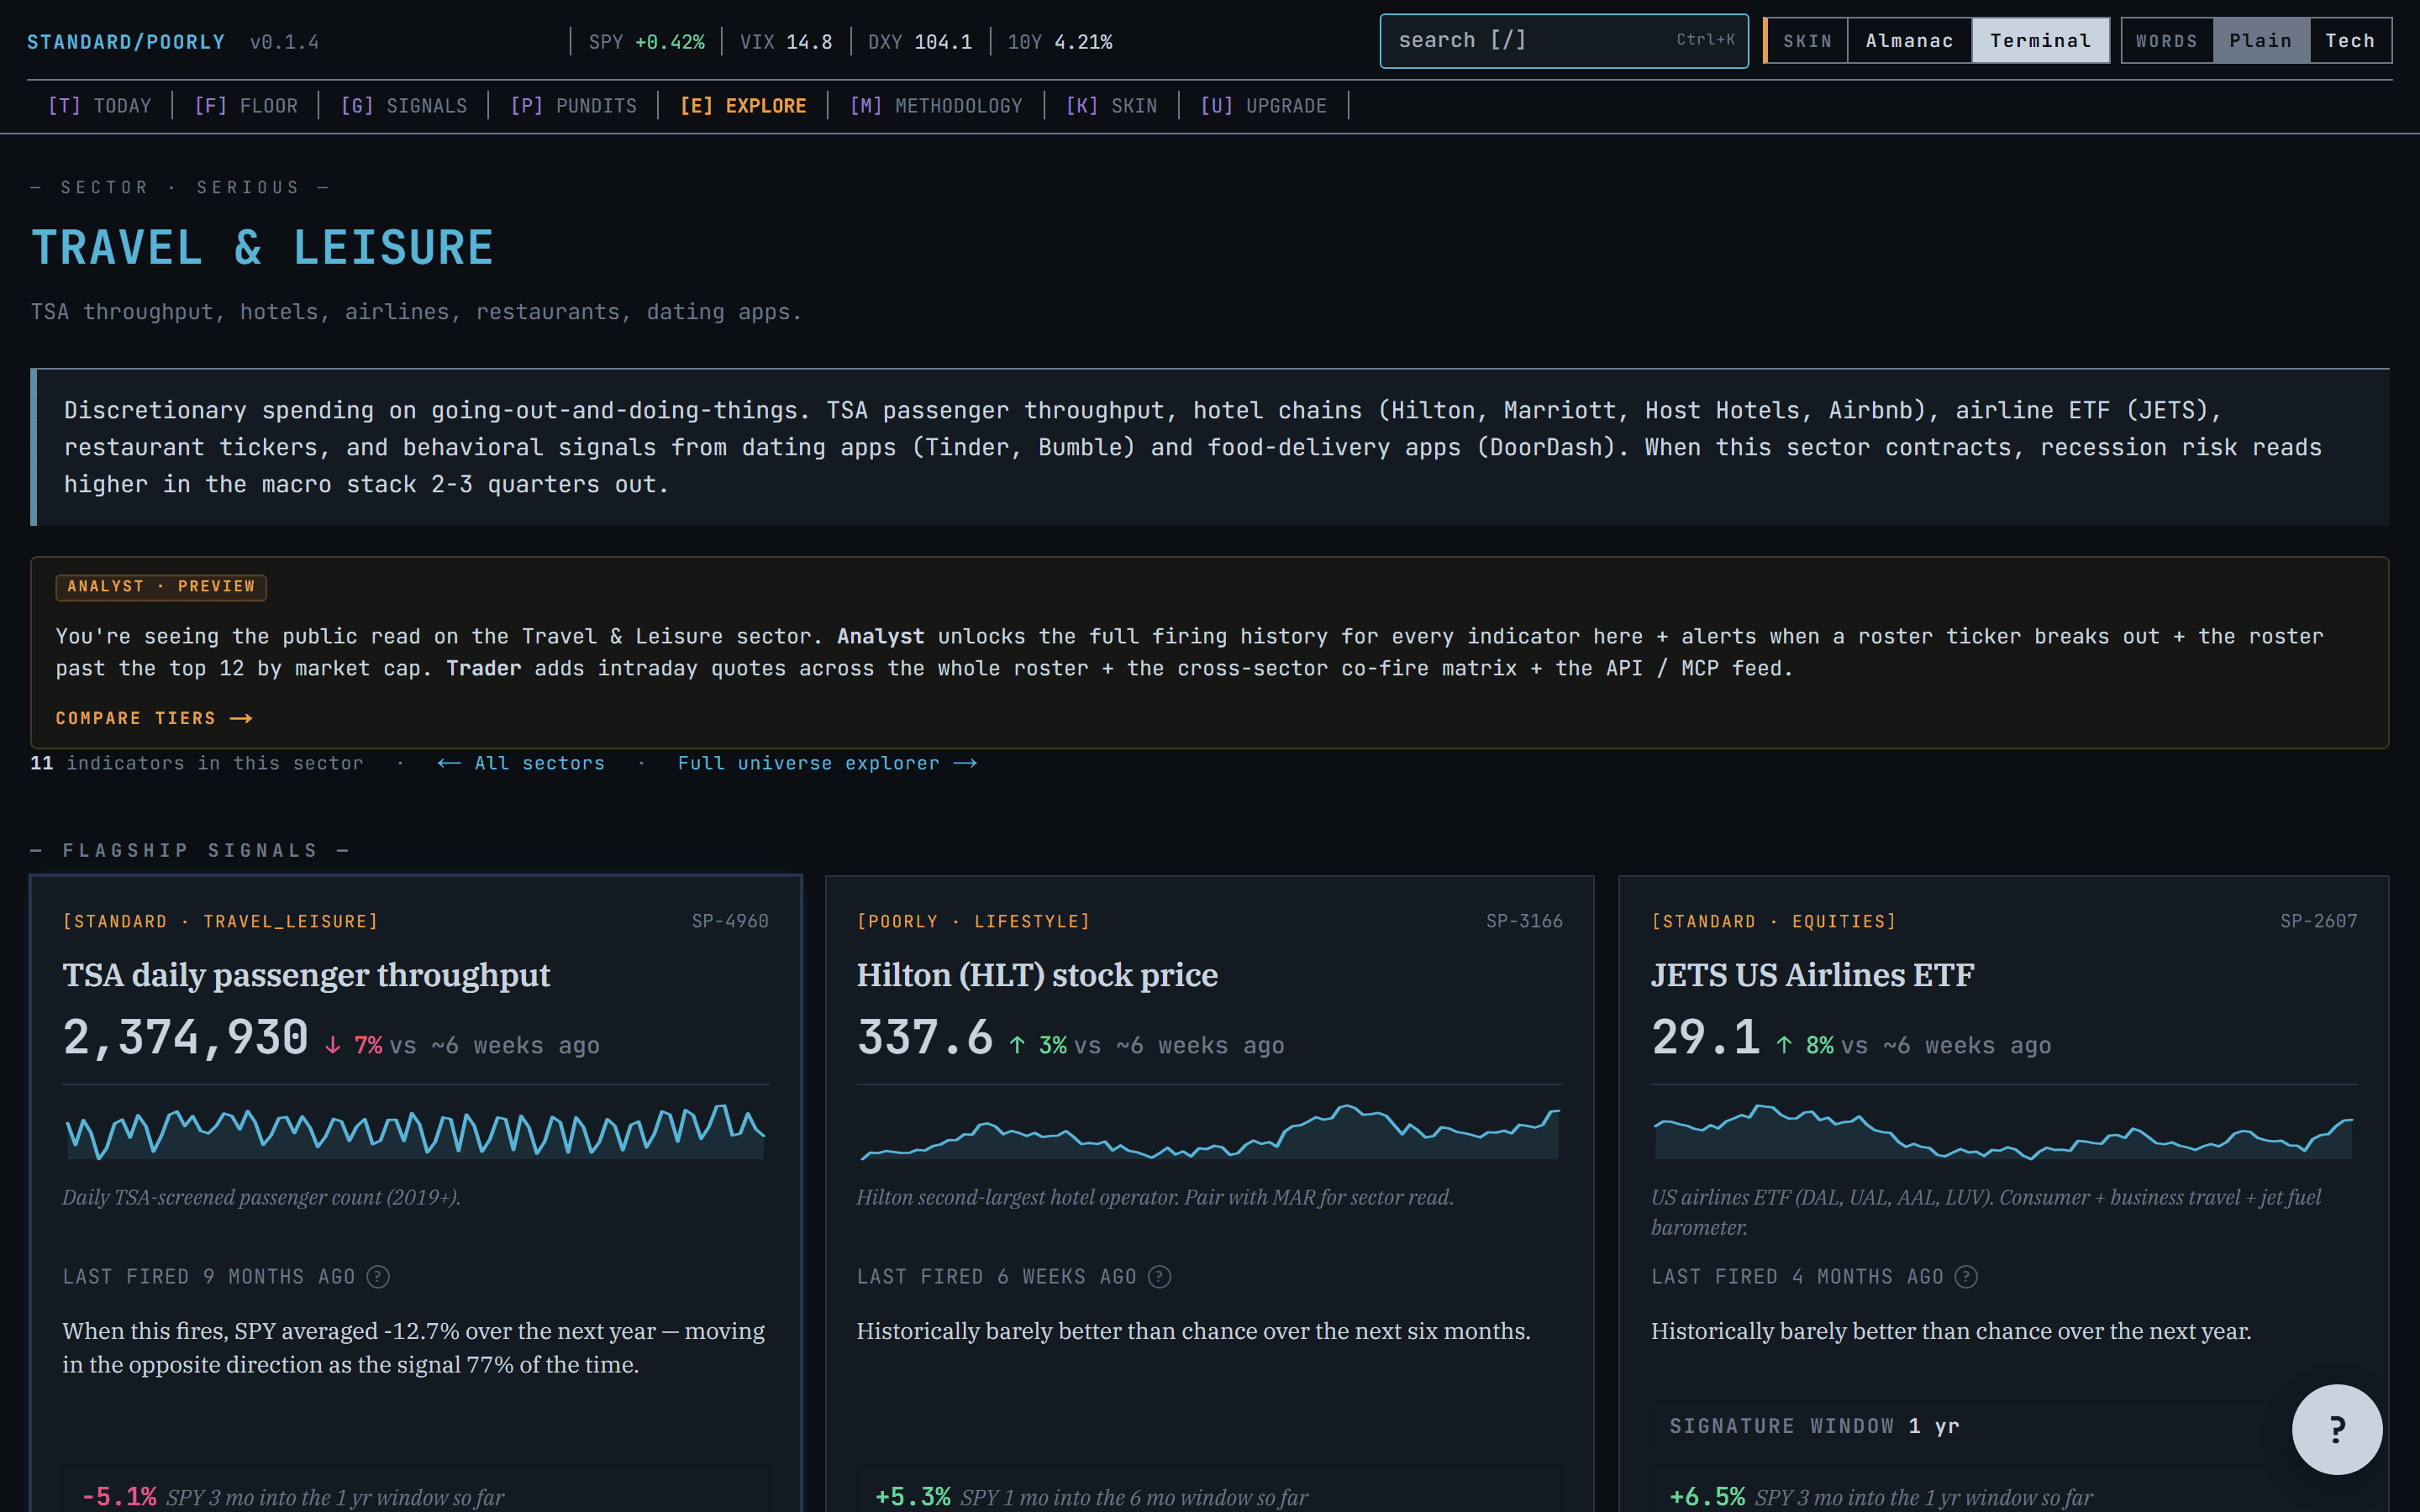Viewport: 2420px width, 1512px height.
Task: Click the TSA throughput sparkline chart
Action: point(415,1131)
